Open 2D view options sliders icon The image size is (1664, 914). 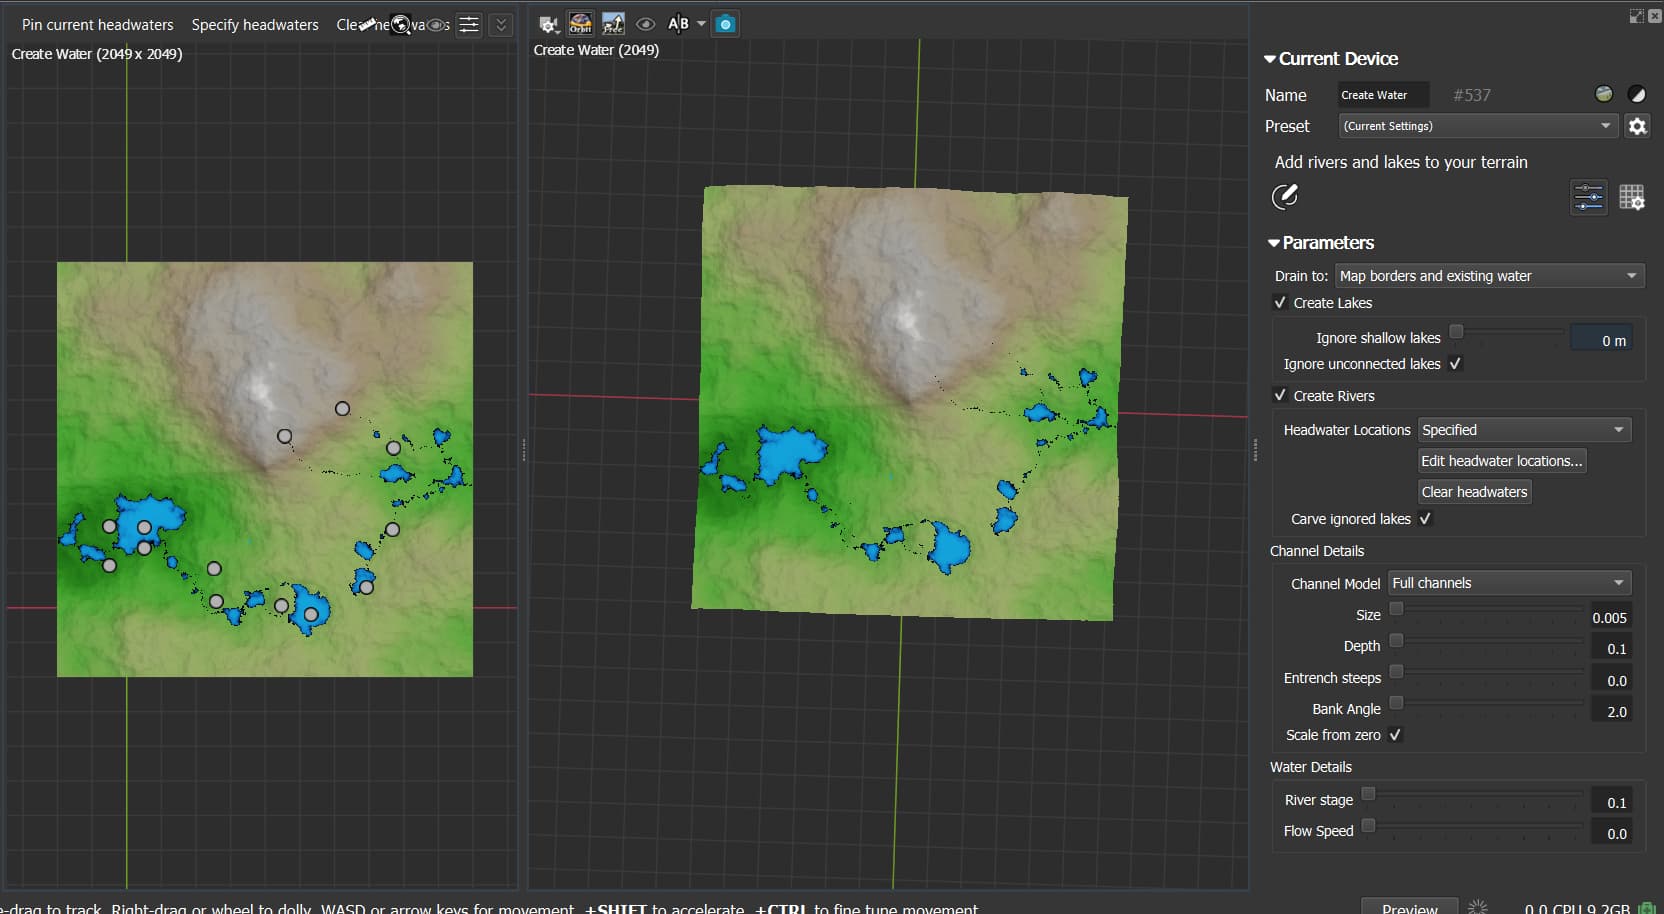coord(469,25)
